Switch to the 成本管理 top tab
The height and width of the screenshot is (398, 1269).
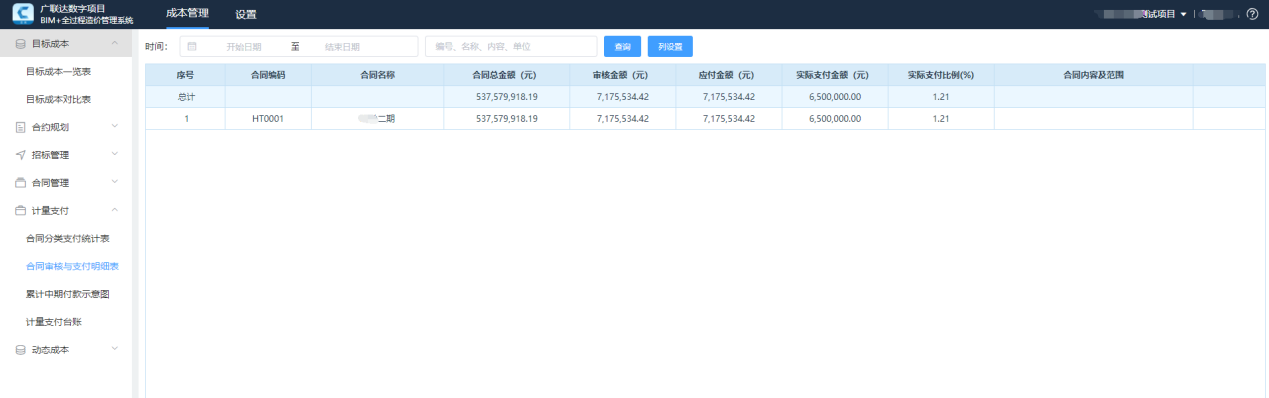(x=187, y=14)
